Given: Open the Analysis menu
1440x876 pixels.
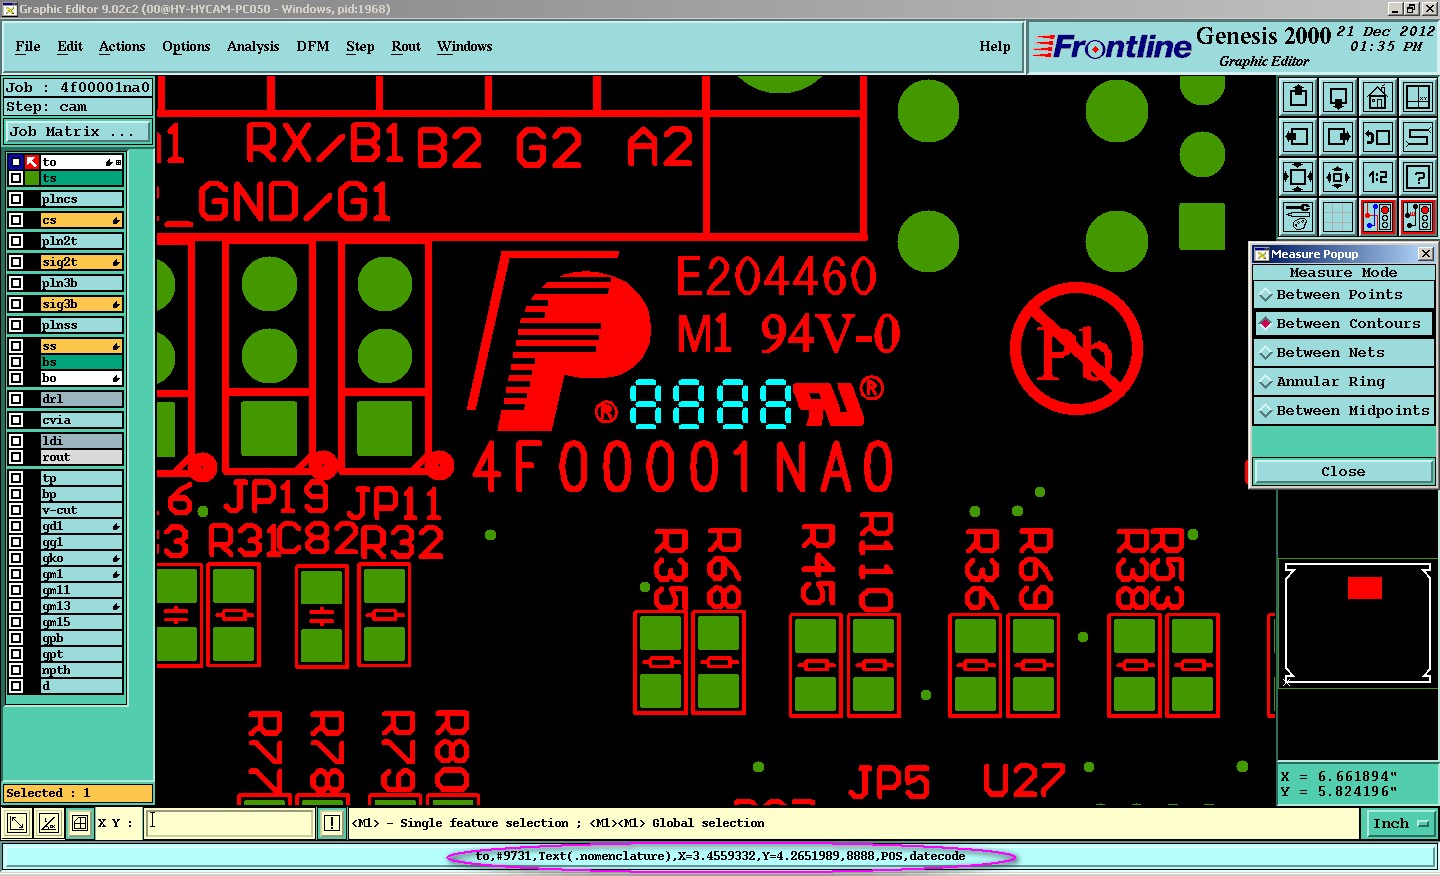Looking at the screenshot, I should click(253, 47).
